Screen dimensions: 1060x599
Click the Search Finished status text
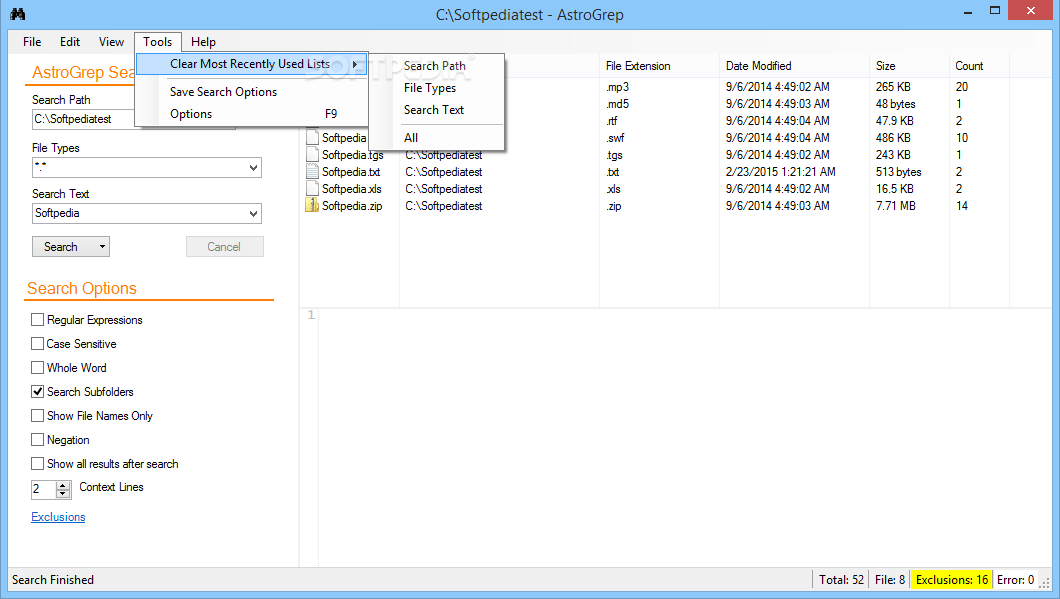53,580
